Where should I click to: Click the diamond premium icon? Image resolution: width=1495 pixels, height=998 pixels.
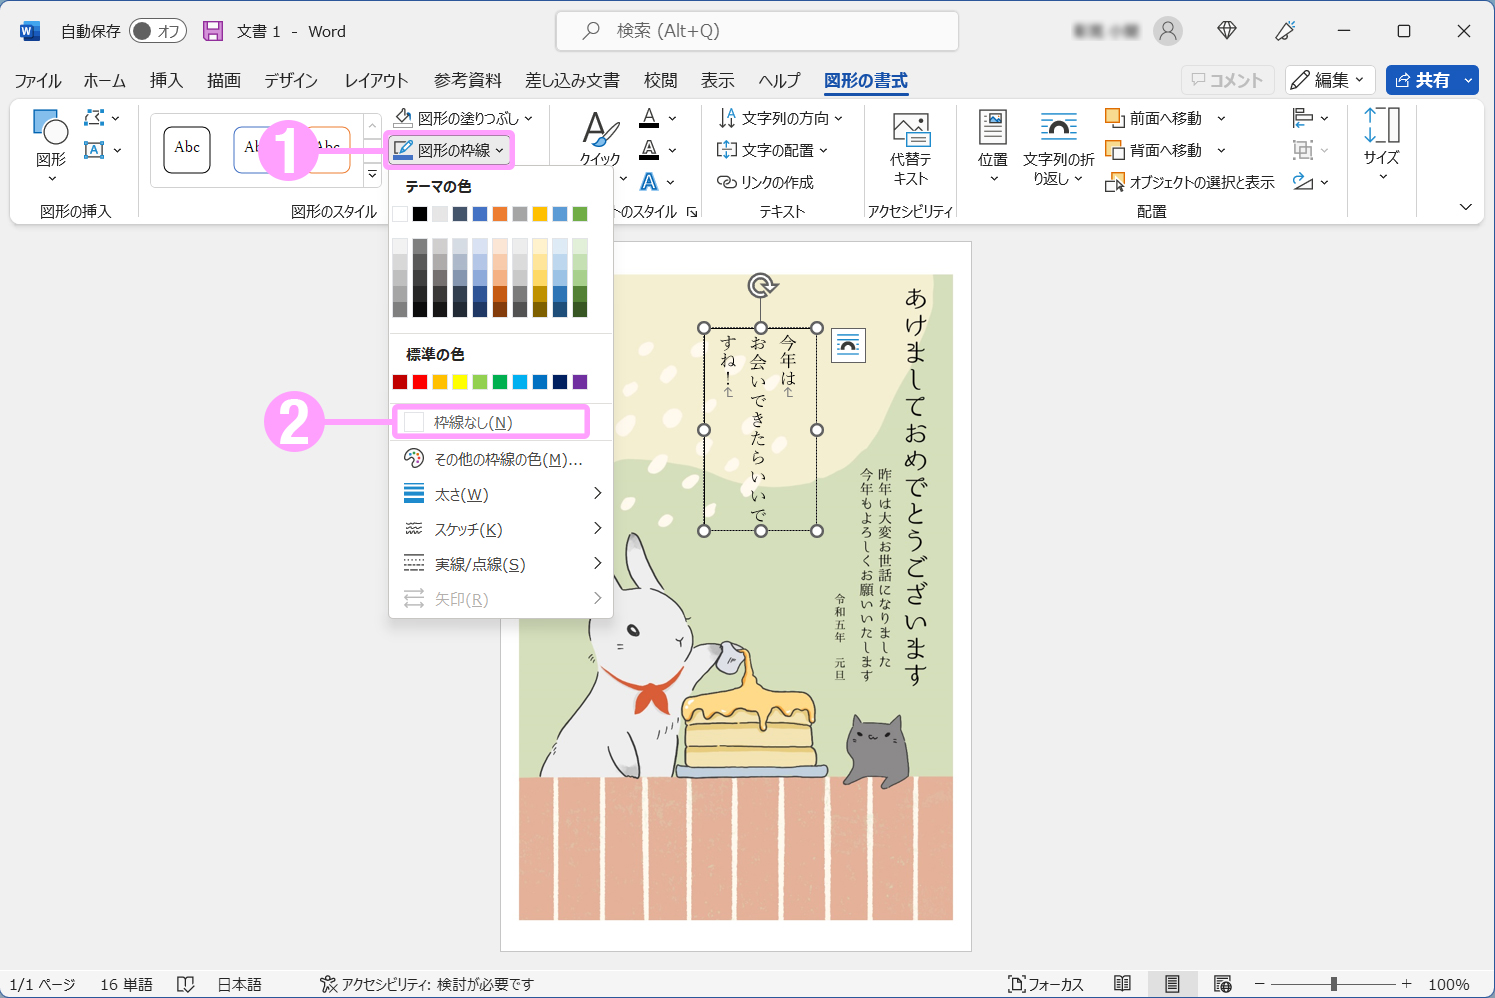(x=1227, y=31)
